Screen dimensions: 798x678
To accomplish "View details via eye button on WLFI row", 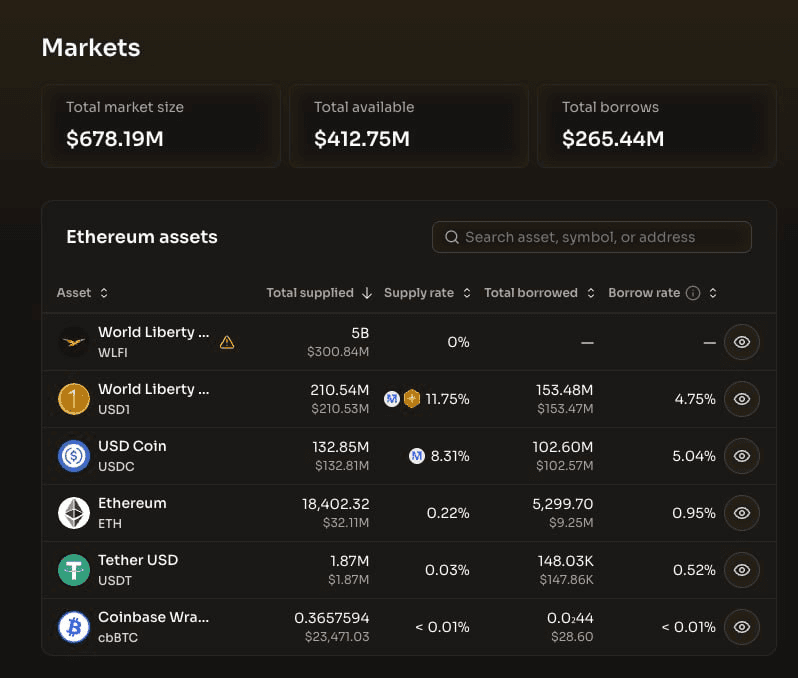I will 742,342.
